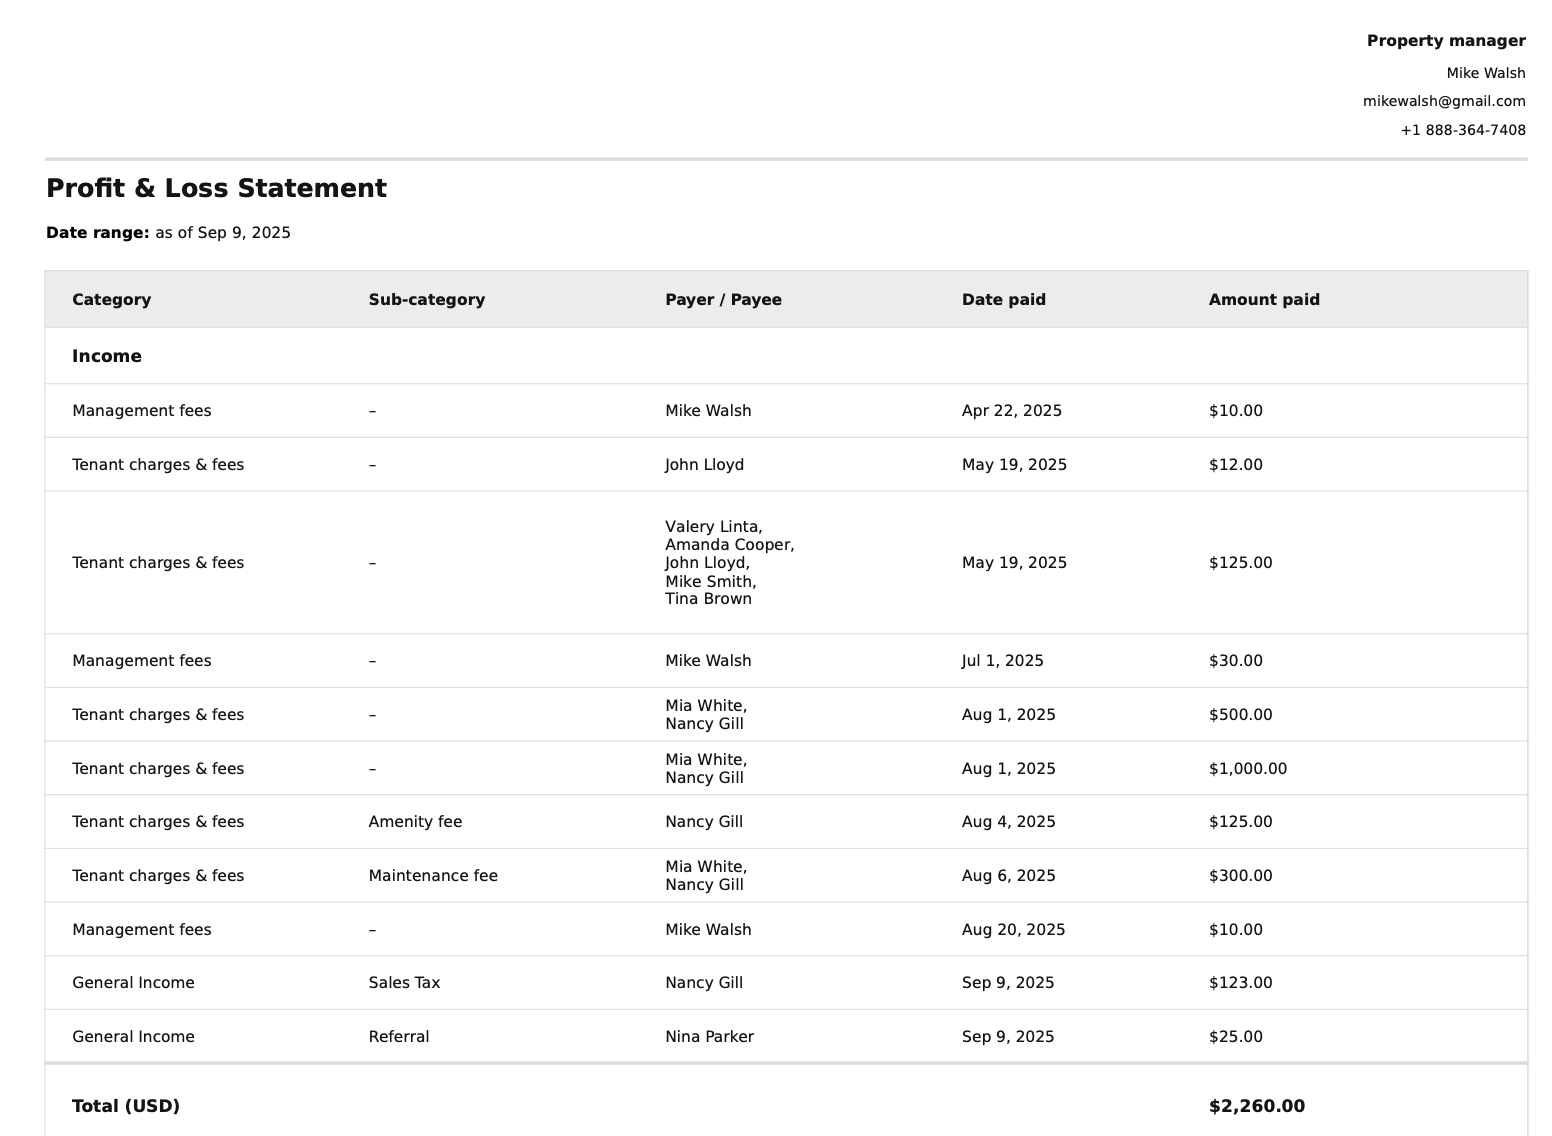
Task: Click the Date paid column header
Action: click(x=1004, y=300)
